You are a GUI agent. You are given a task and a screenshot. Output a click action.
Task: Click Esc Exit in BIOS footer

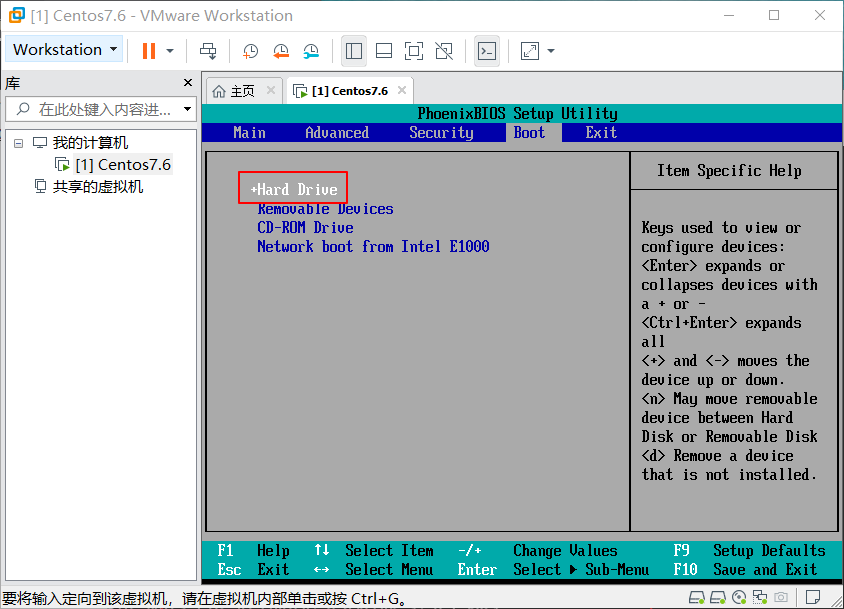coord(254,570)
